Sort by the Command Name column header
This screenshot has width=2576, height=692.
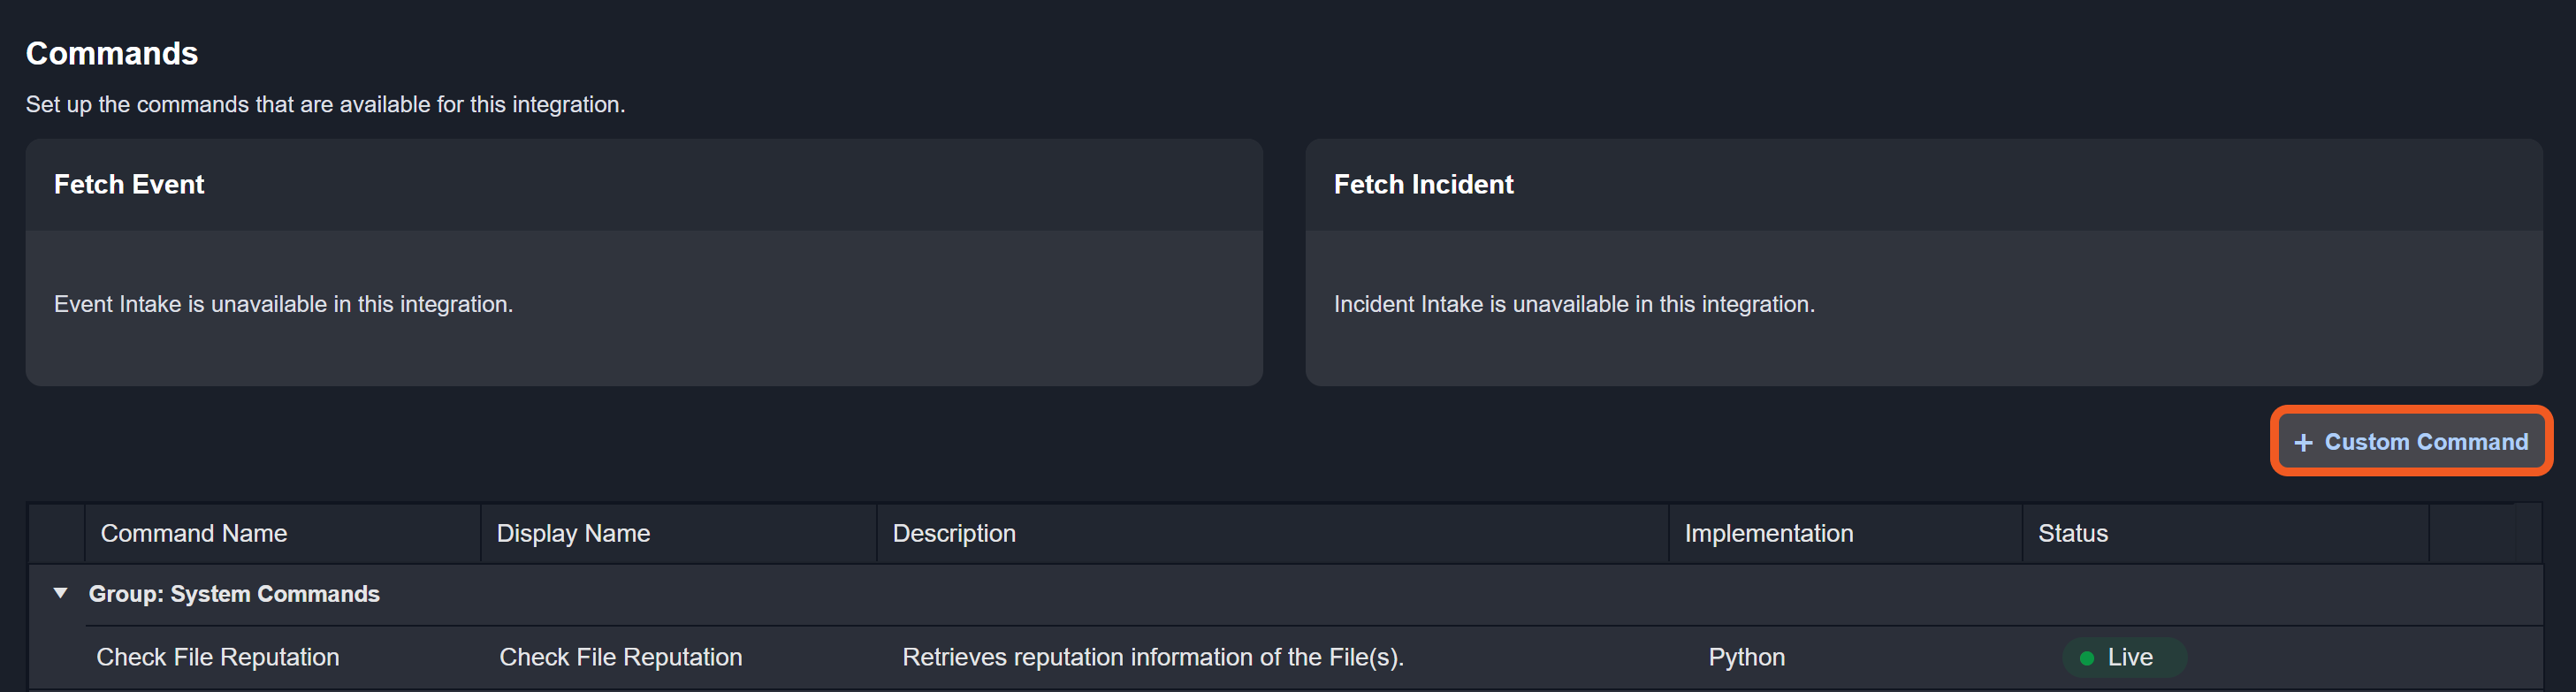194,533
